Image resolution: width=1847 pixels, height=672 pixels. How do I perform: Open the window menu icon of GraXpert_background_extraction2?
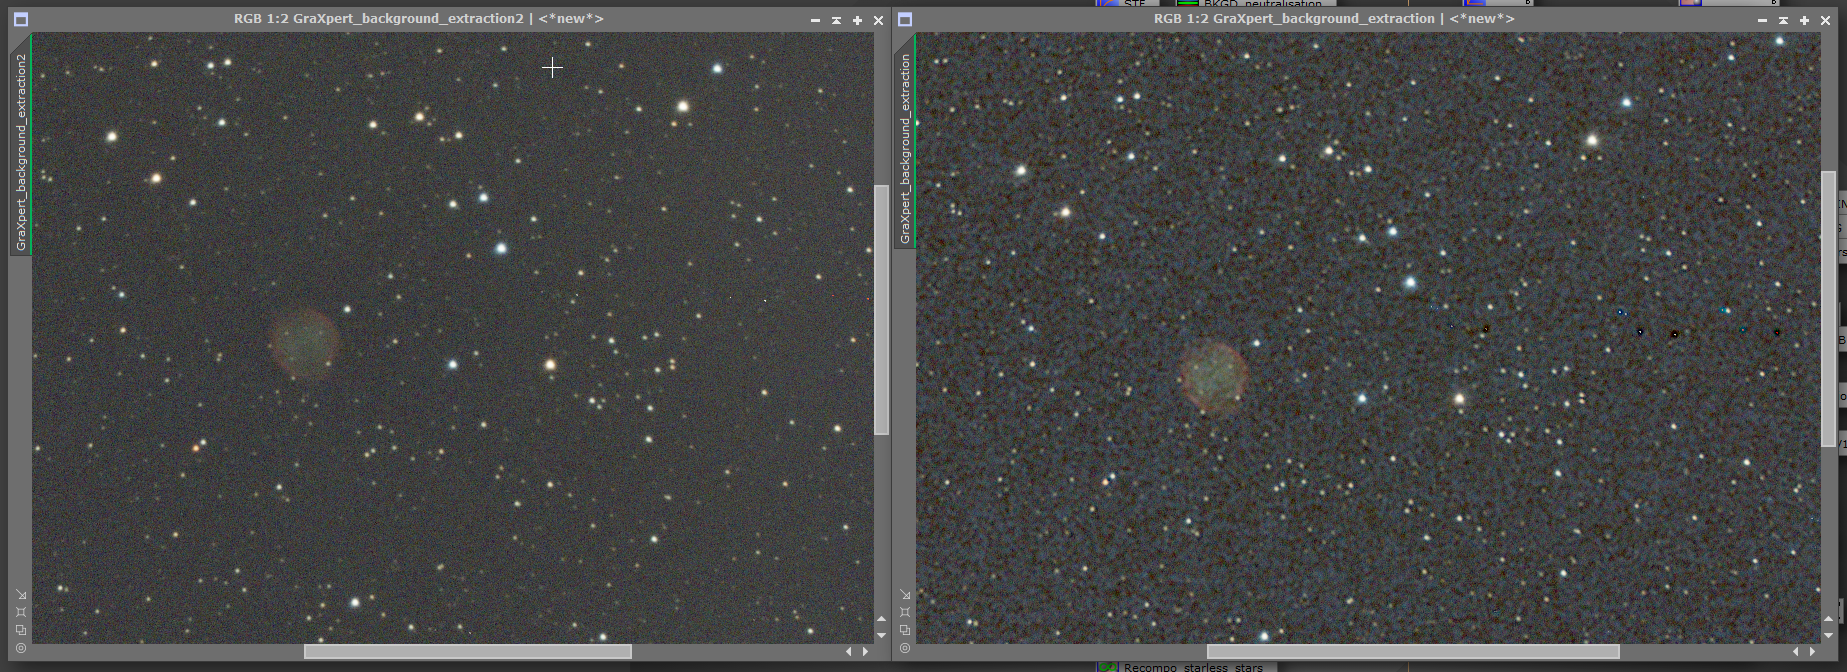click(x=21, y=19)
